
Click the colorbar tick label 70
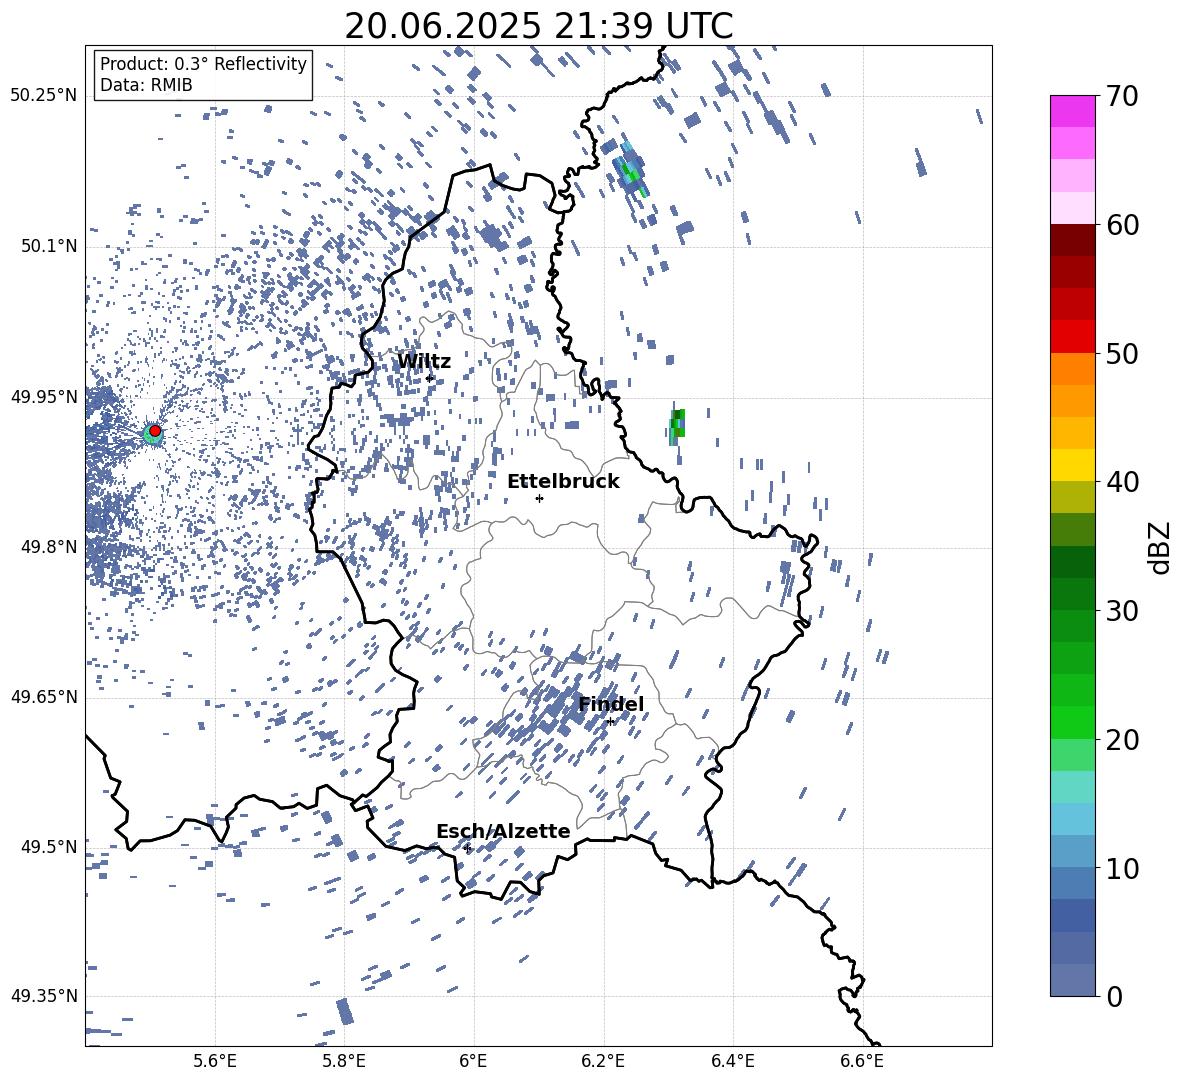(1122, 97)
